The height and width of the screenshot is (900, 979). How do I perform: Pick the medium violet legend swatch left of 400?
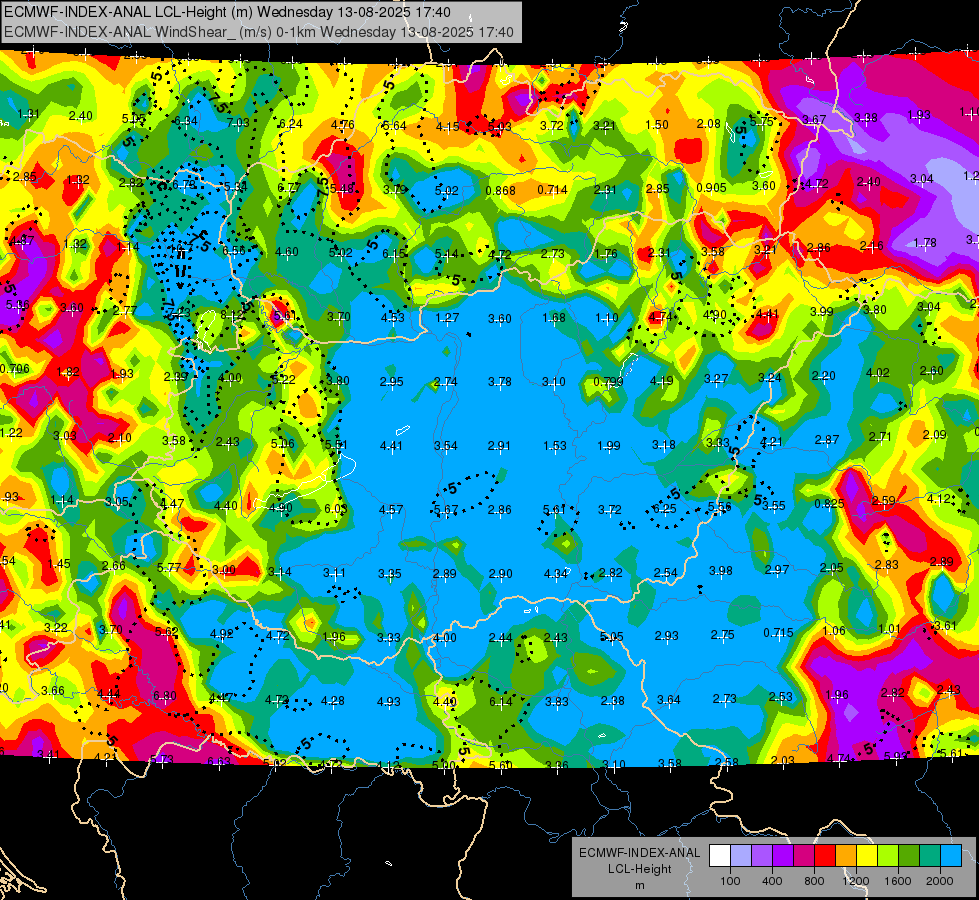tap(762, 856)
